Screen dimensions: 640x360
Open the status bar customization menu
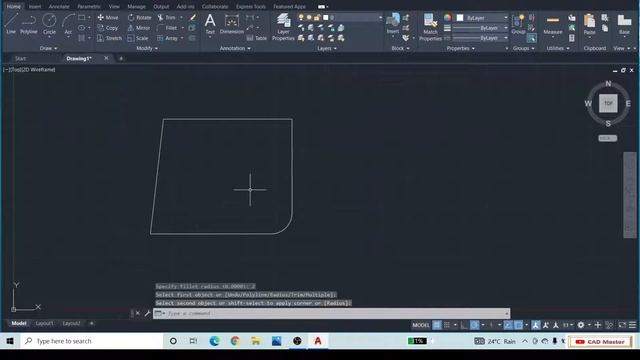(632, 325)
